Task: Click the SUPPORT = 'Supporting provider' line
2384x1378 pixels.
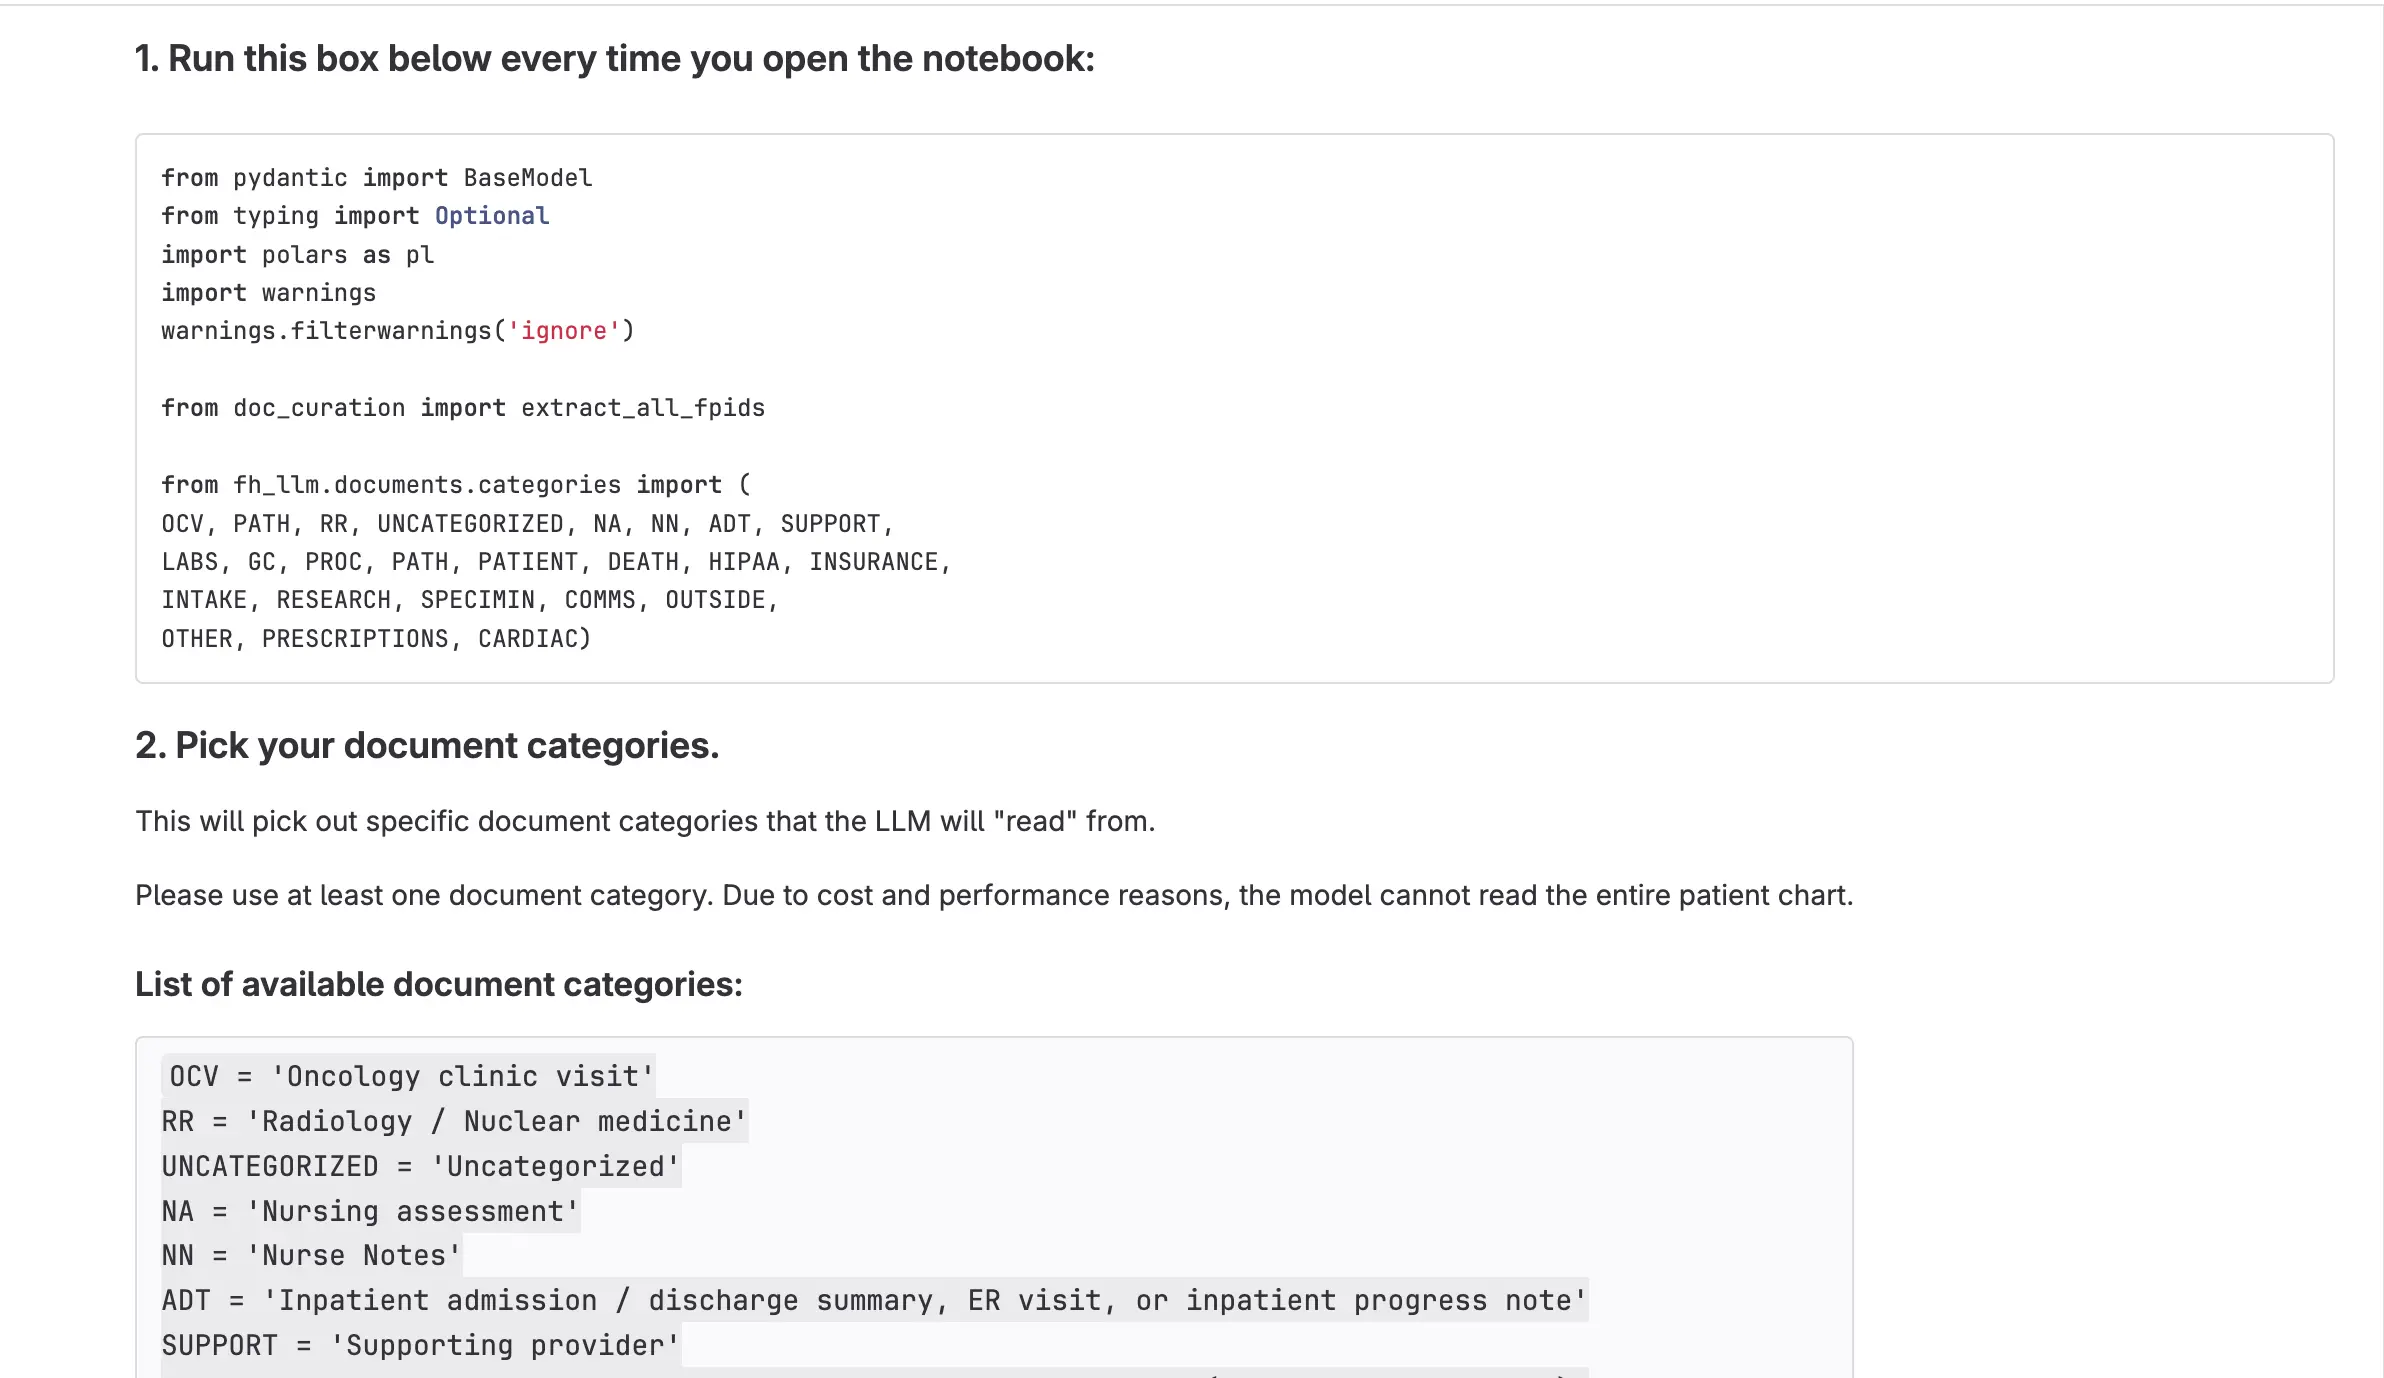Action: [420, 1345]
